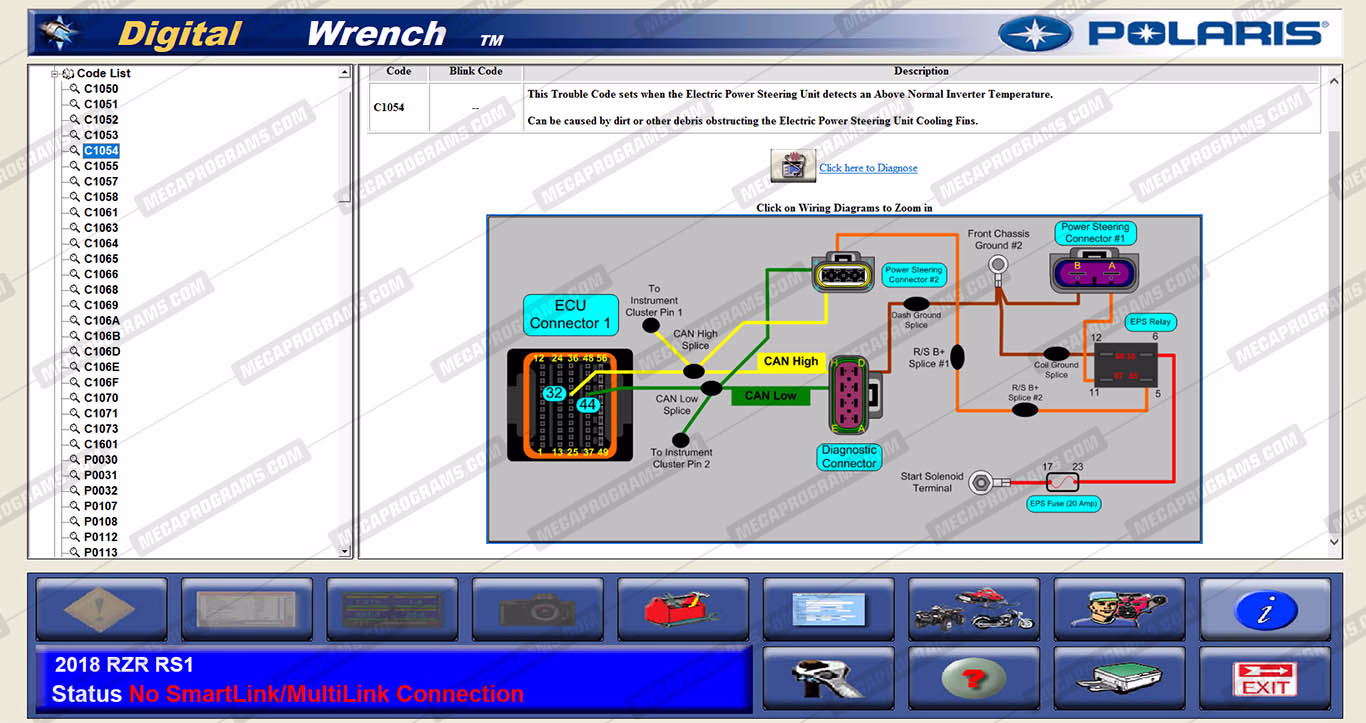This screenshot has height=723, width=1366.
Task: Open the red toolbox button
Action: pyautogui.click(x=683, y=609)
